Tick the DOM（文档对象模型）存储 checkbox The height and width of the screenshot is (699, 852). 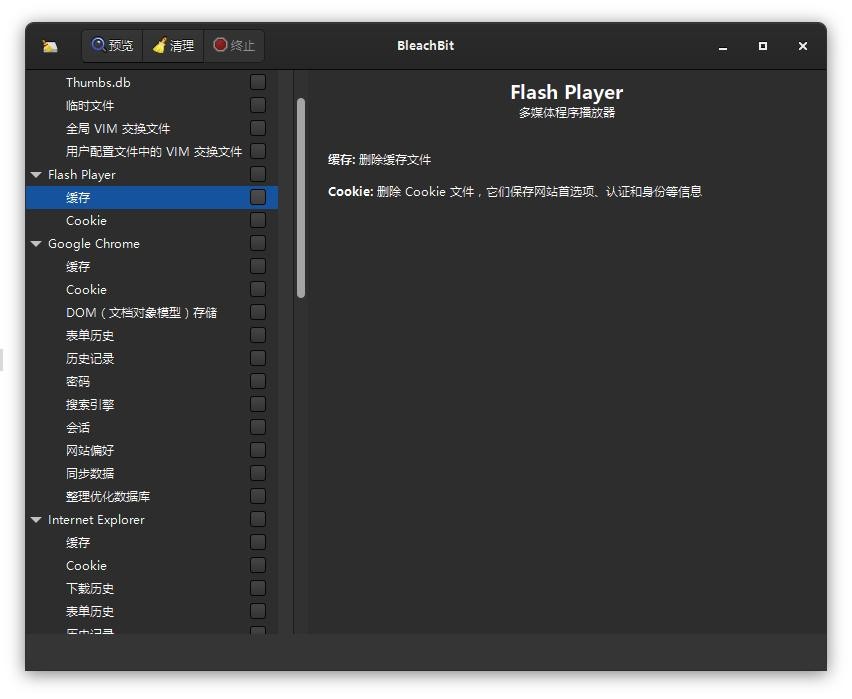pyautogui.click(x=258, y=313)
